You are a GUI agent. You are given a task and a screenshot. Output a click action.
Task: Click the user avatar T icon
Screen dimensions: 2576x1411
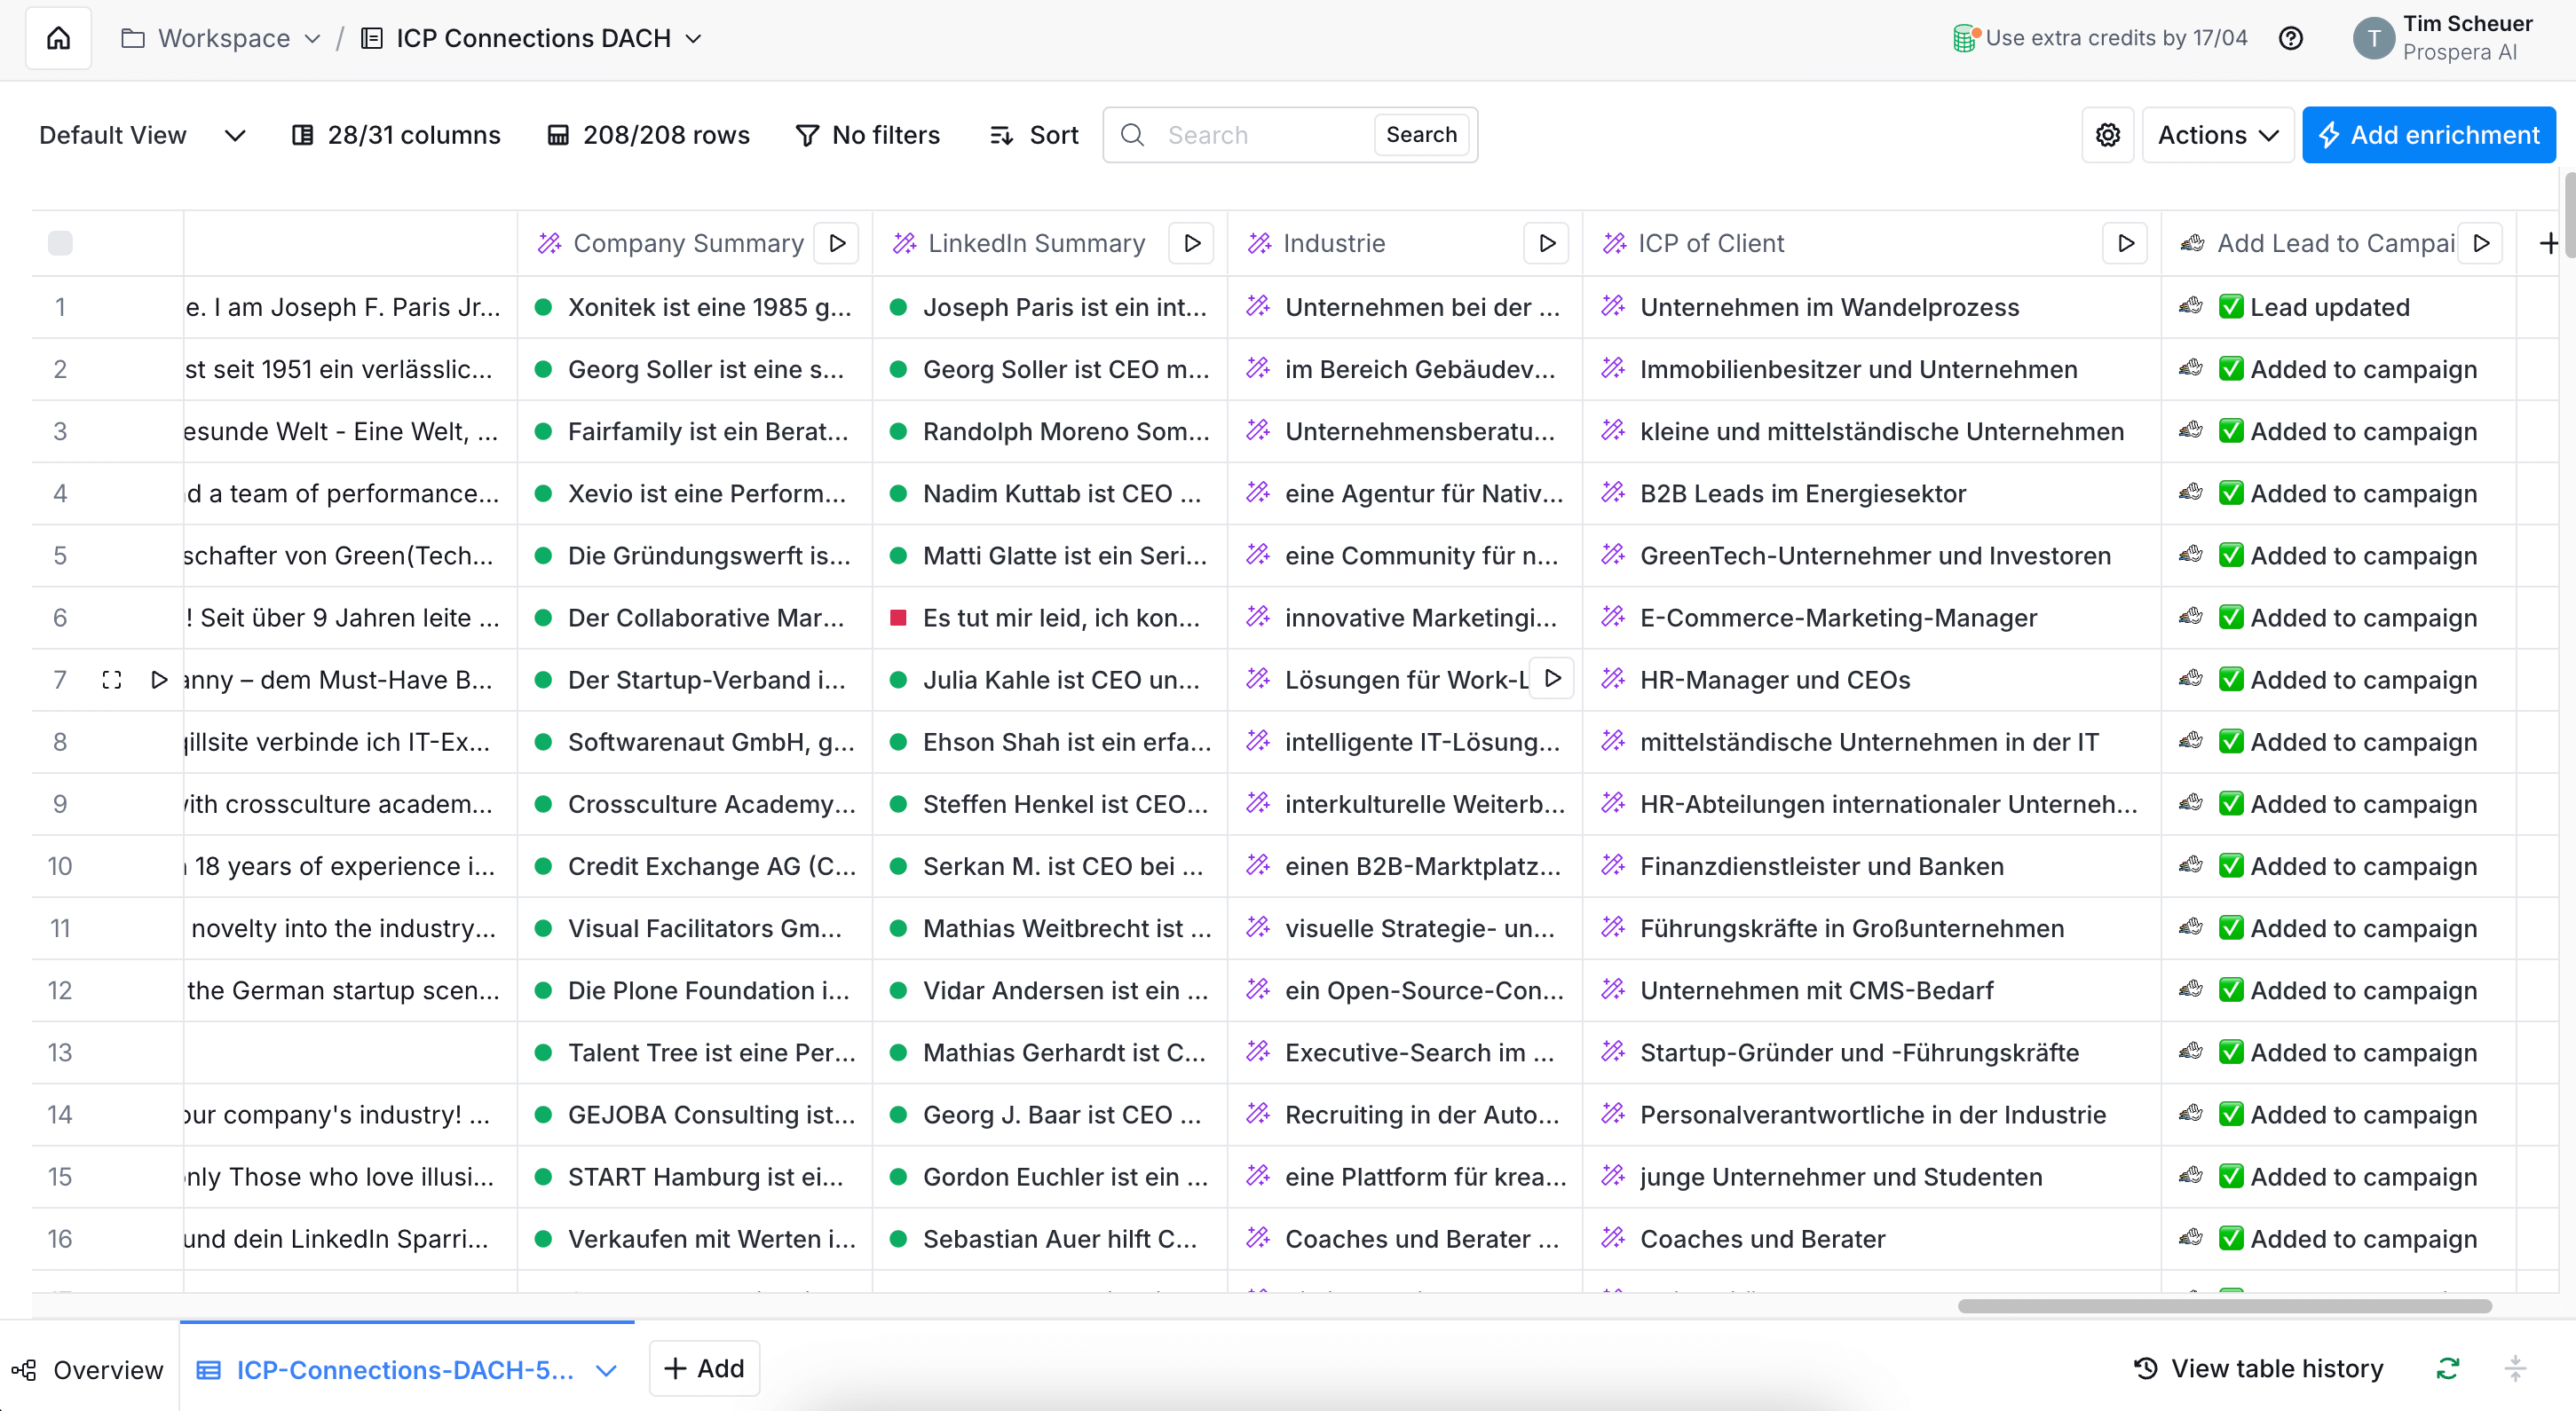2374,38
